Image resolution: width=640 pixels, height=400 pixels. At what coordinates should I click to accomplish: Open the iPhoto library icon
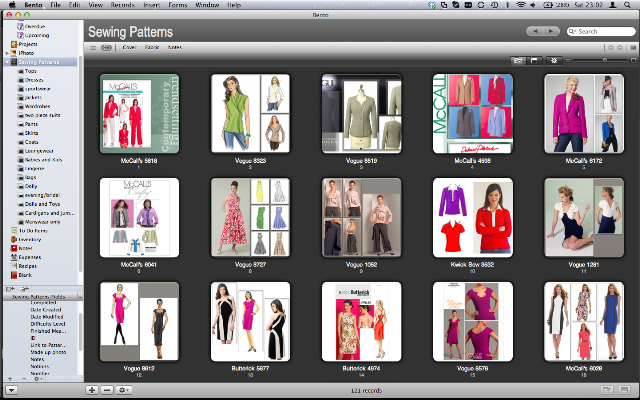coord(14,53)
